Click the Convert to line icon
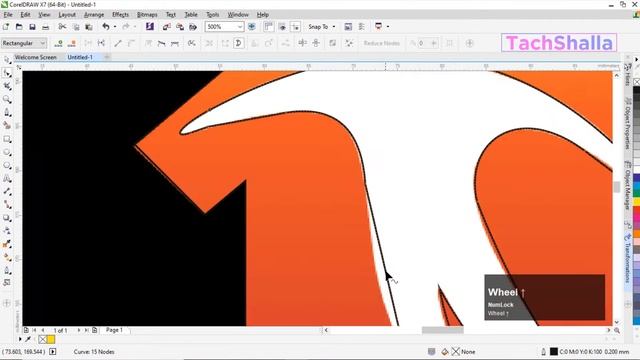 pos(118,43)
